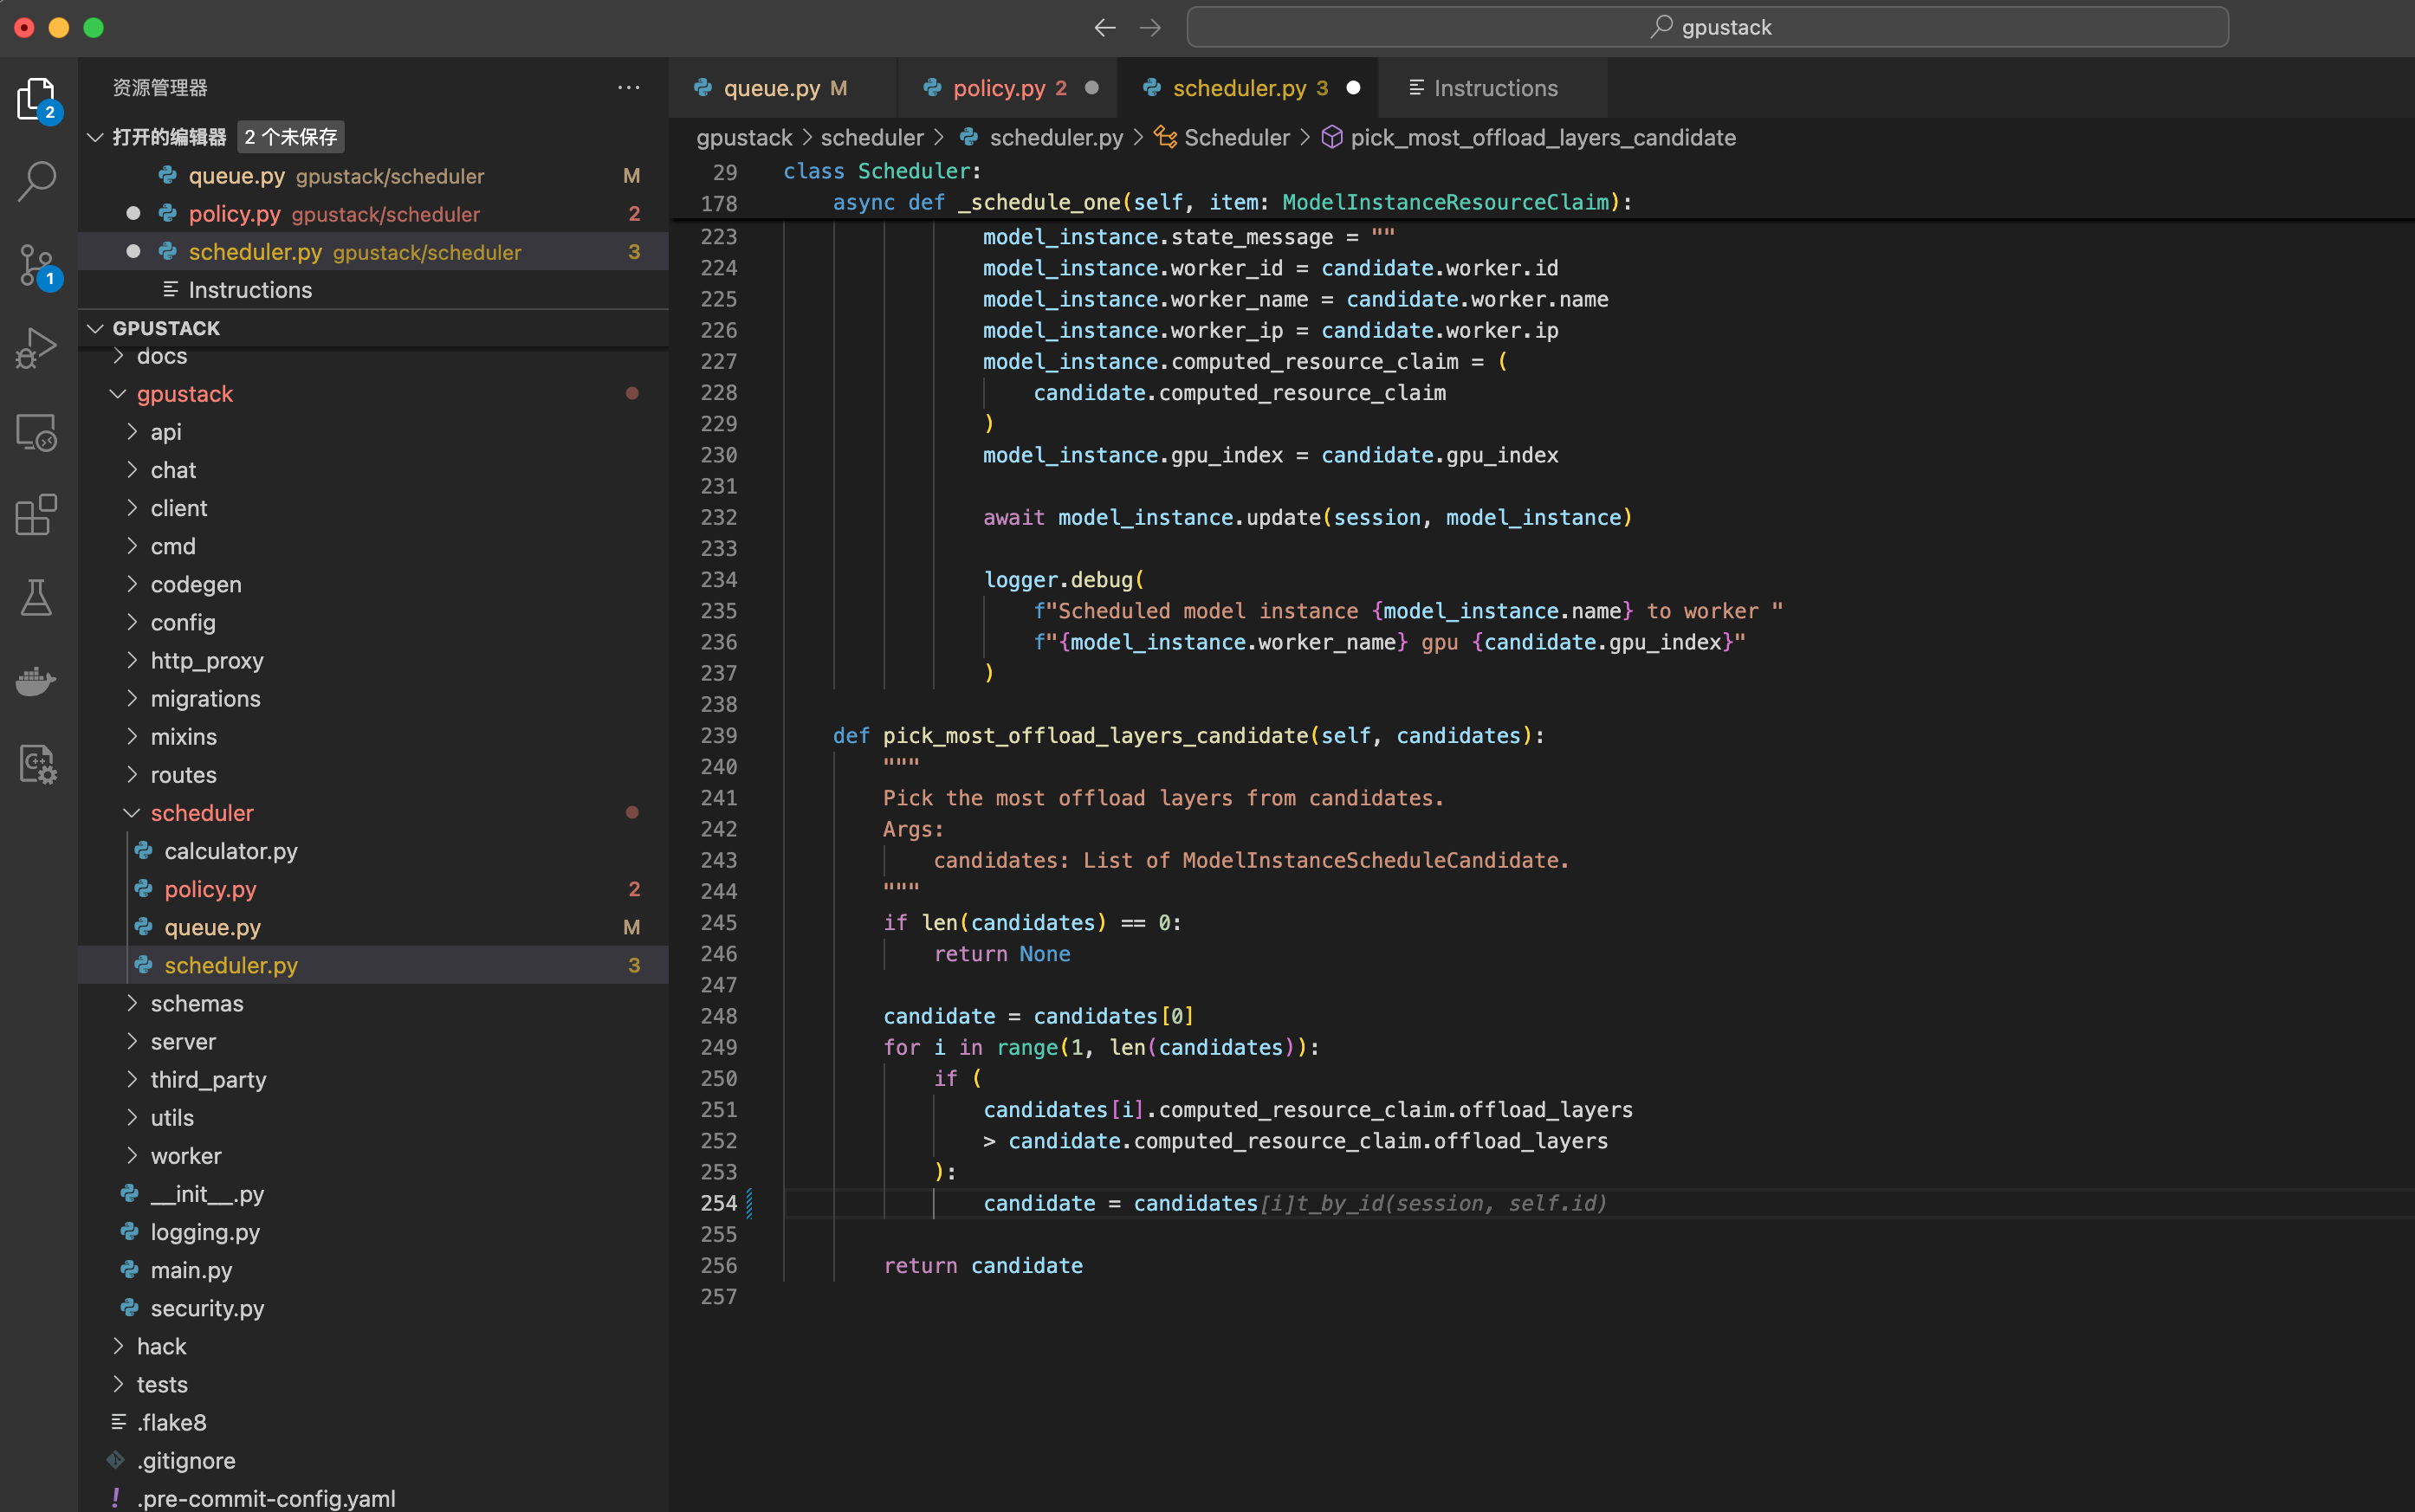
Task: Switch to the queue.py tab
Action: point(770,88)
